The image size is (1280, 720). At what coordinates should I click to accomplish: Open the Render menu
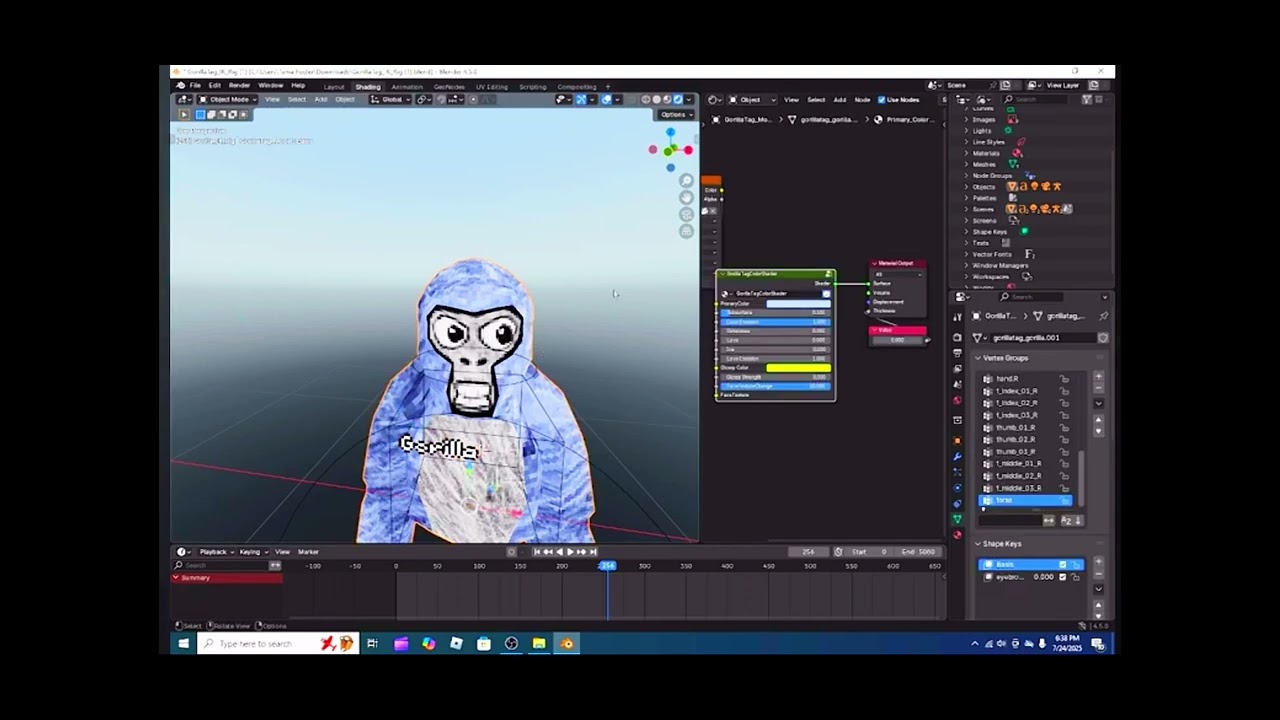click(x=239, y=86)
